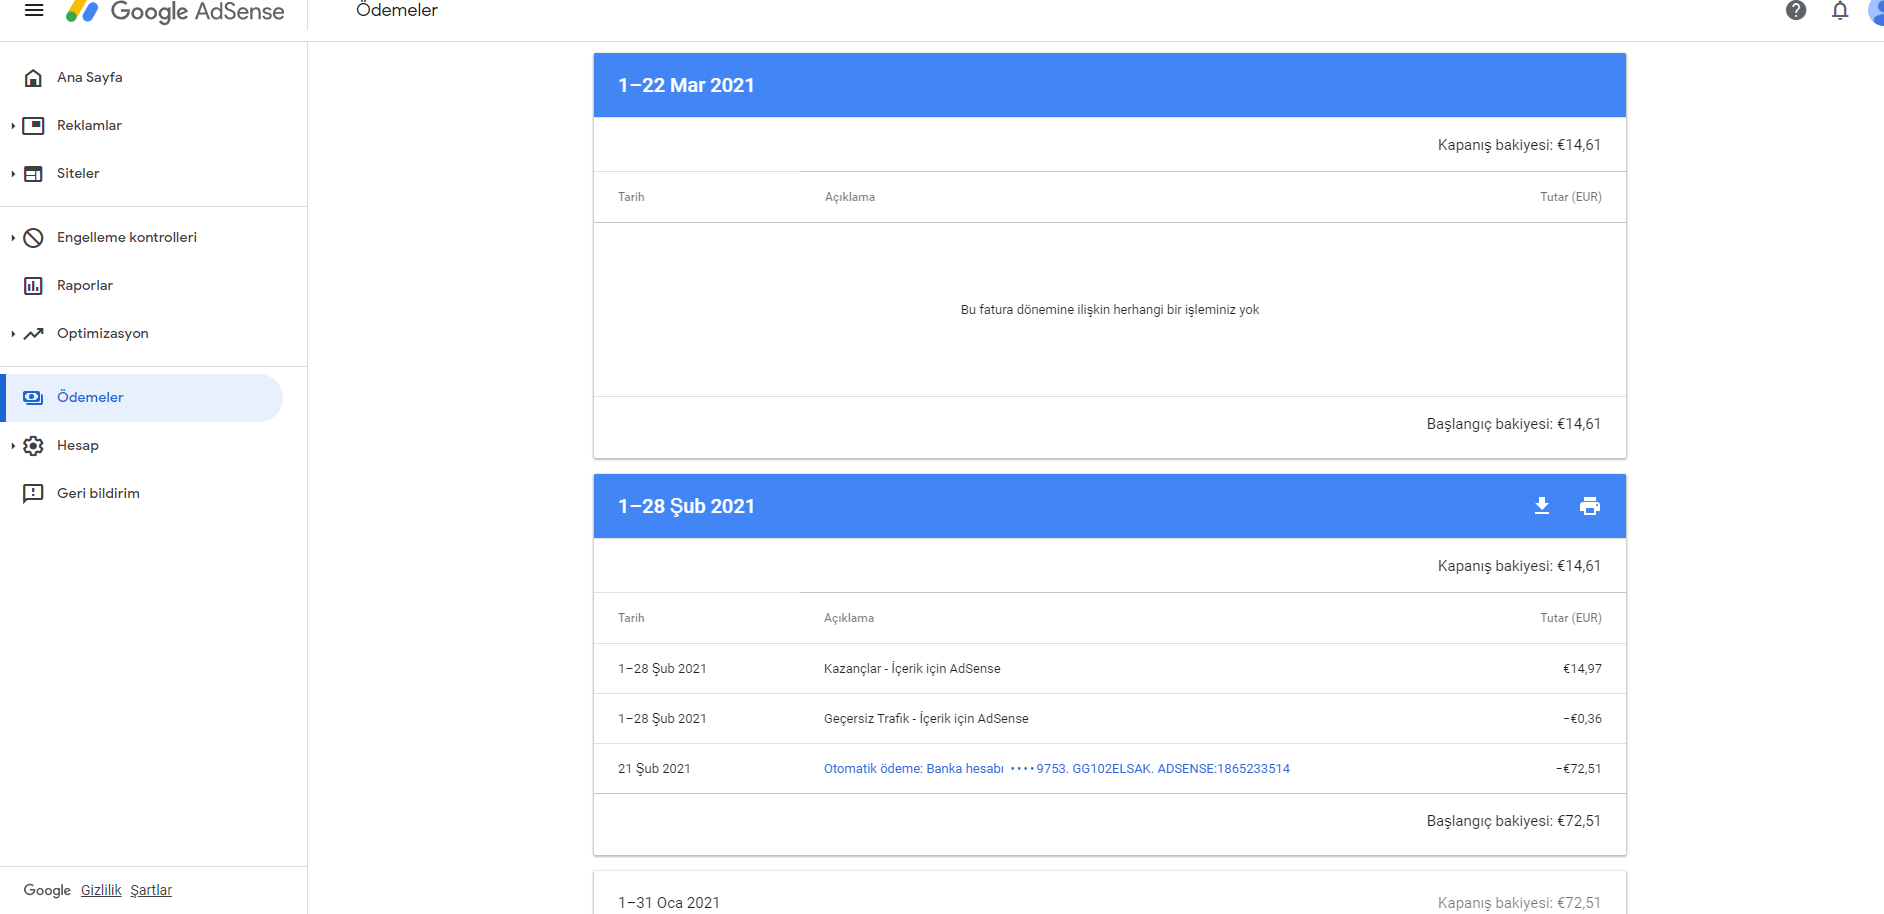Click the Google AdSense logo
This screenshot has width=1884, height=914.
175,11
